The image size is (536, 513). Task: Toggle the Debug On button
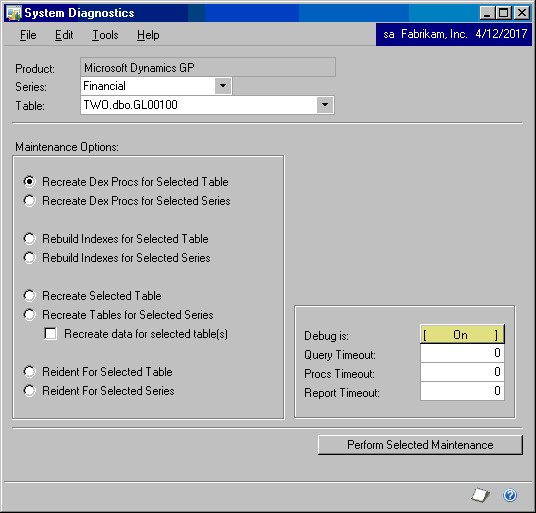click(462, 334)
